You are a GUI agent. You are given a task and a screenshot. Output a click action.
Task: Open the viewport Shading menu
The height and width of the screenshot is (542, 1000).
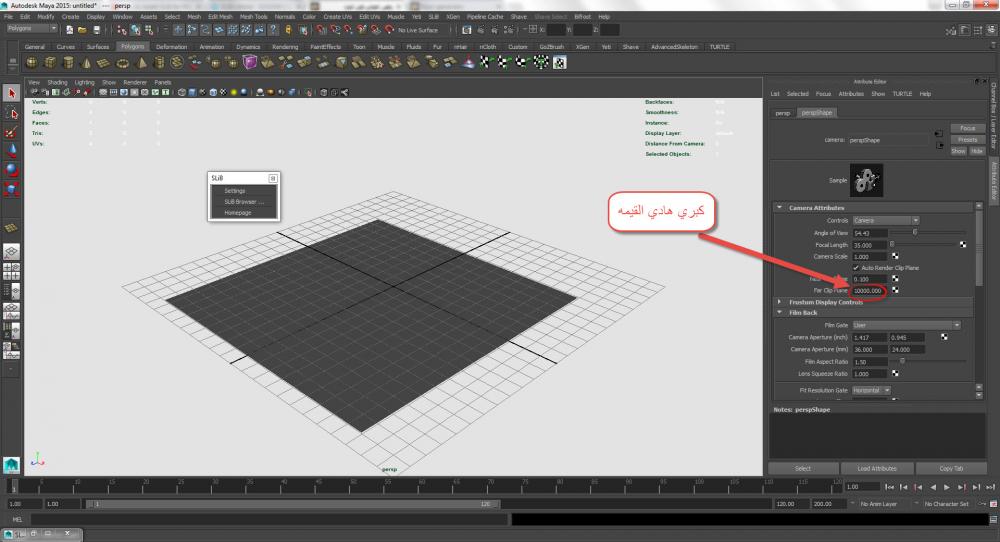click(x=57, y=82)
